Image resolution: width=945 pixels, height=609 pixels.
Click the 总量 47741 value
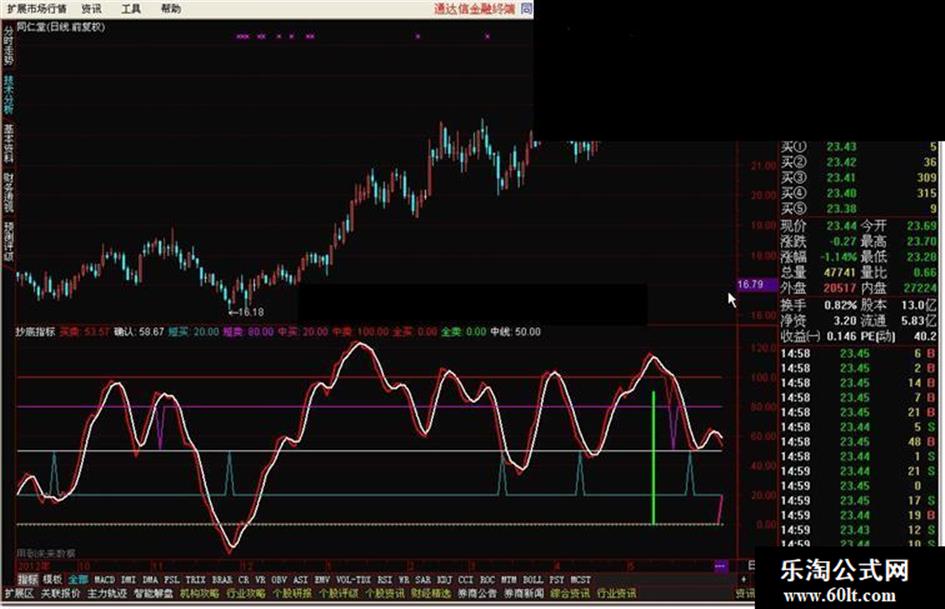[840, 273]
